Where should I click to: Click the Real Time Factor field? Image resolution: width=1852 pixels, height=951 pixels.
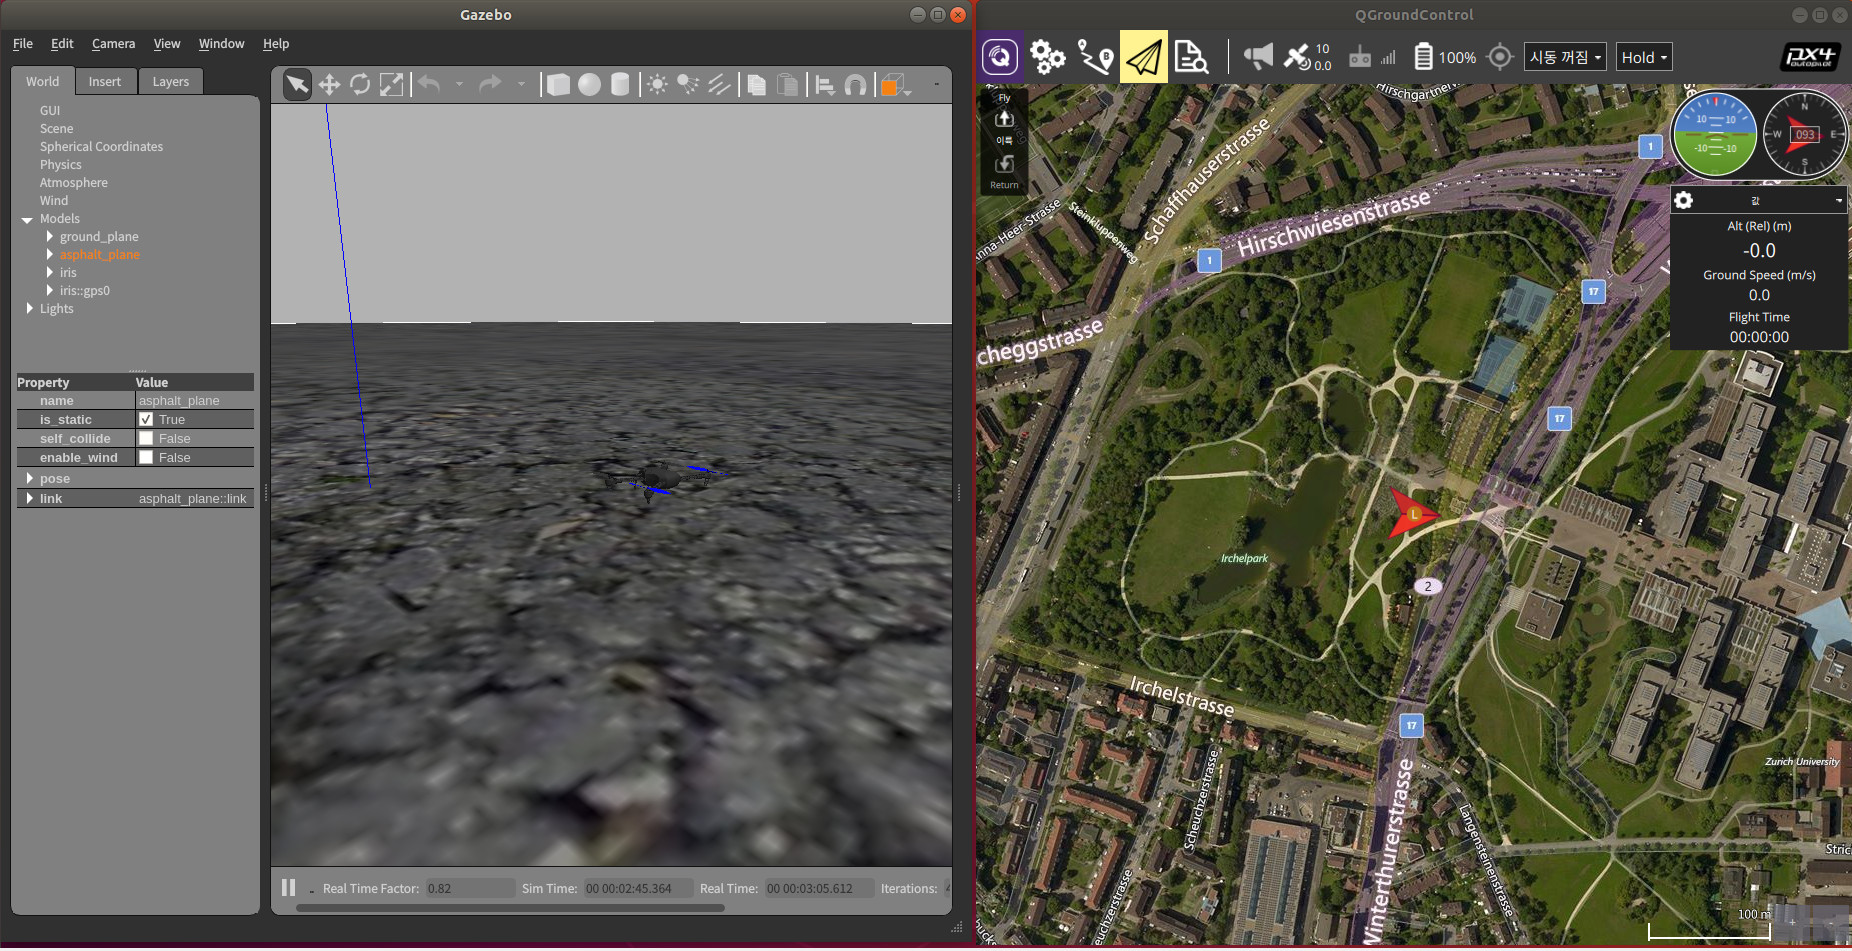coord(470,888)
